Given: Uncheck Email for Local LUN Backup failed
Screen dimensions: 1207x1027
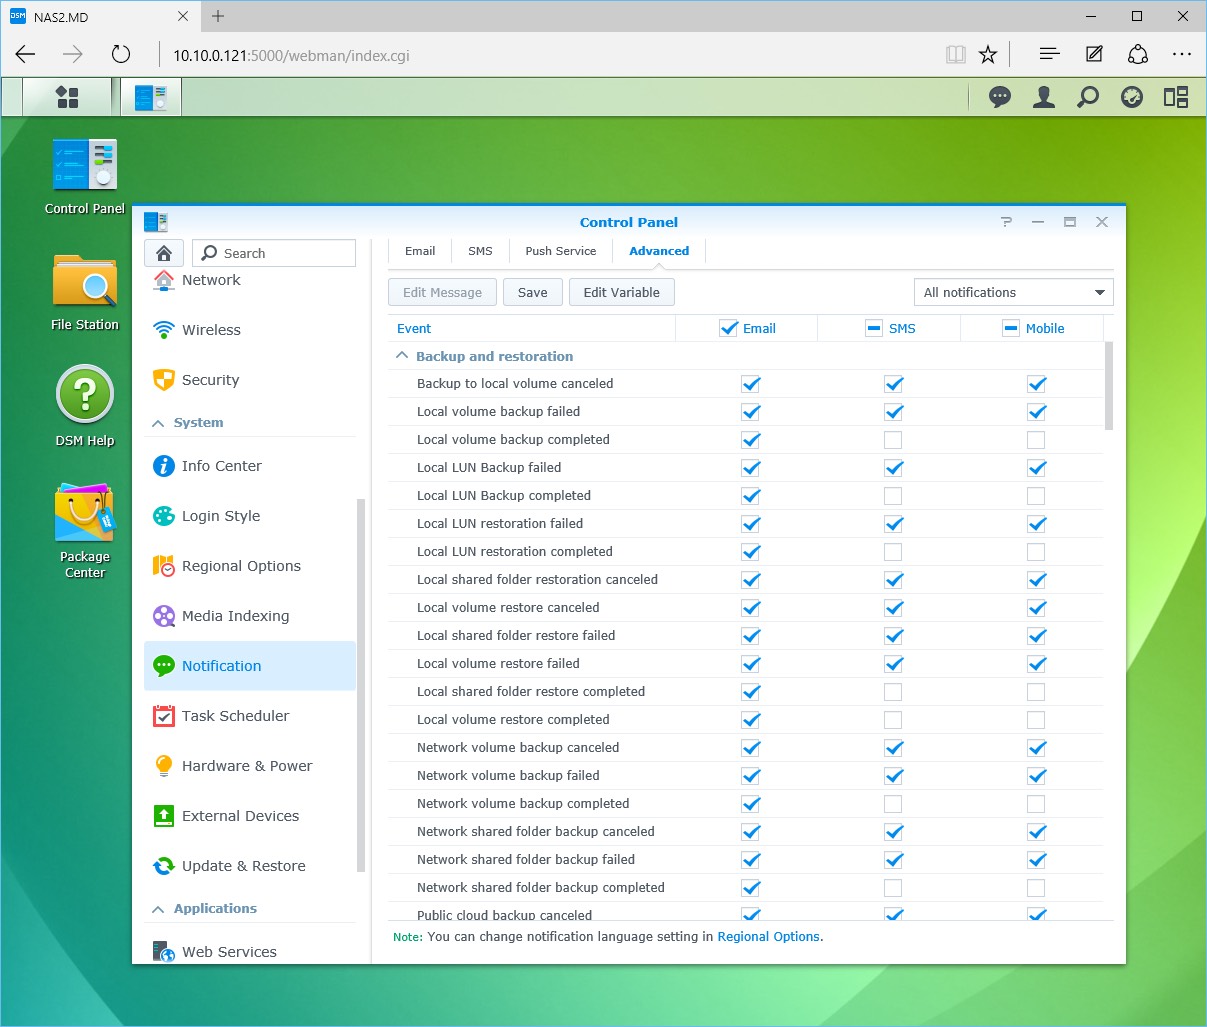Looking at the screenshot, I should point(751,468).
